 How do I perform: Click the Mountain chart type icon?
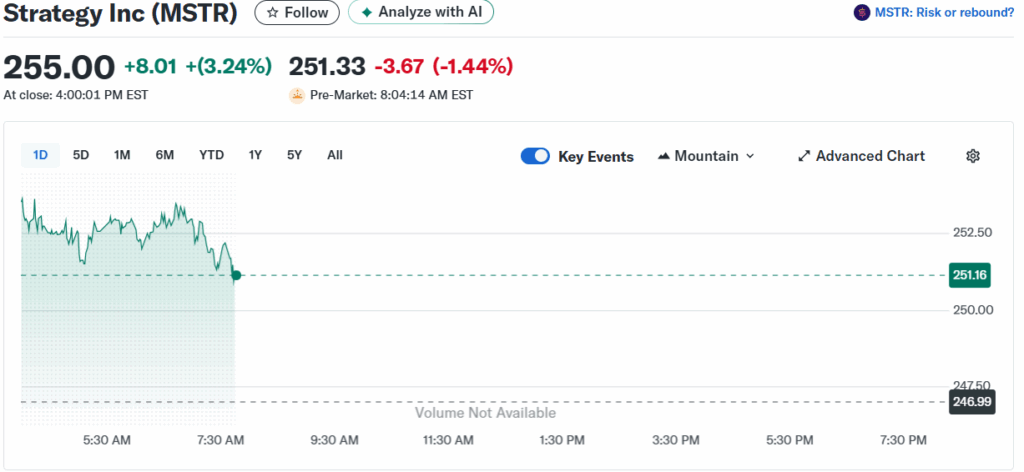point(664,156)
